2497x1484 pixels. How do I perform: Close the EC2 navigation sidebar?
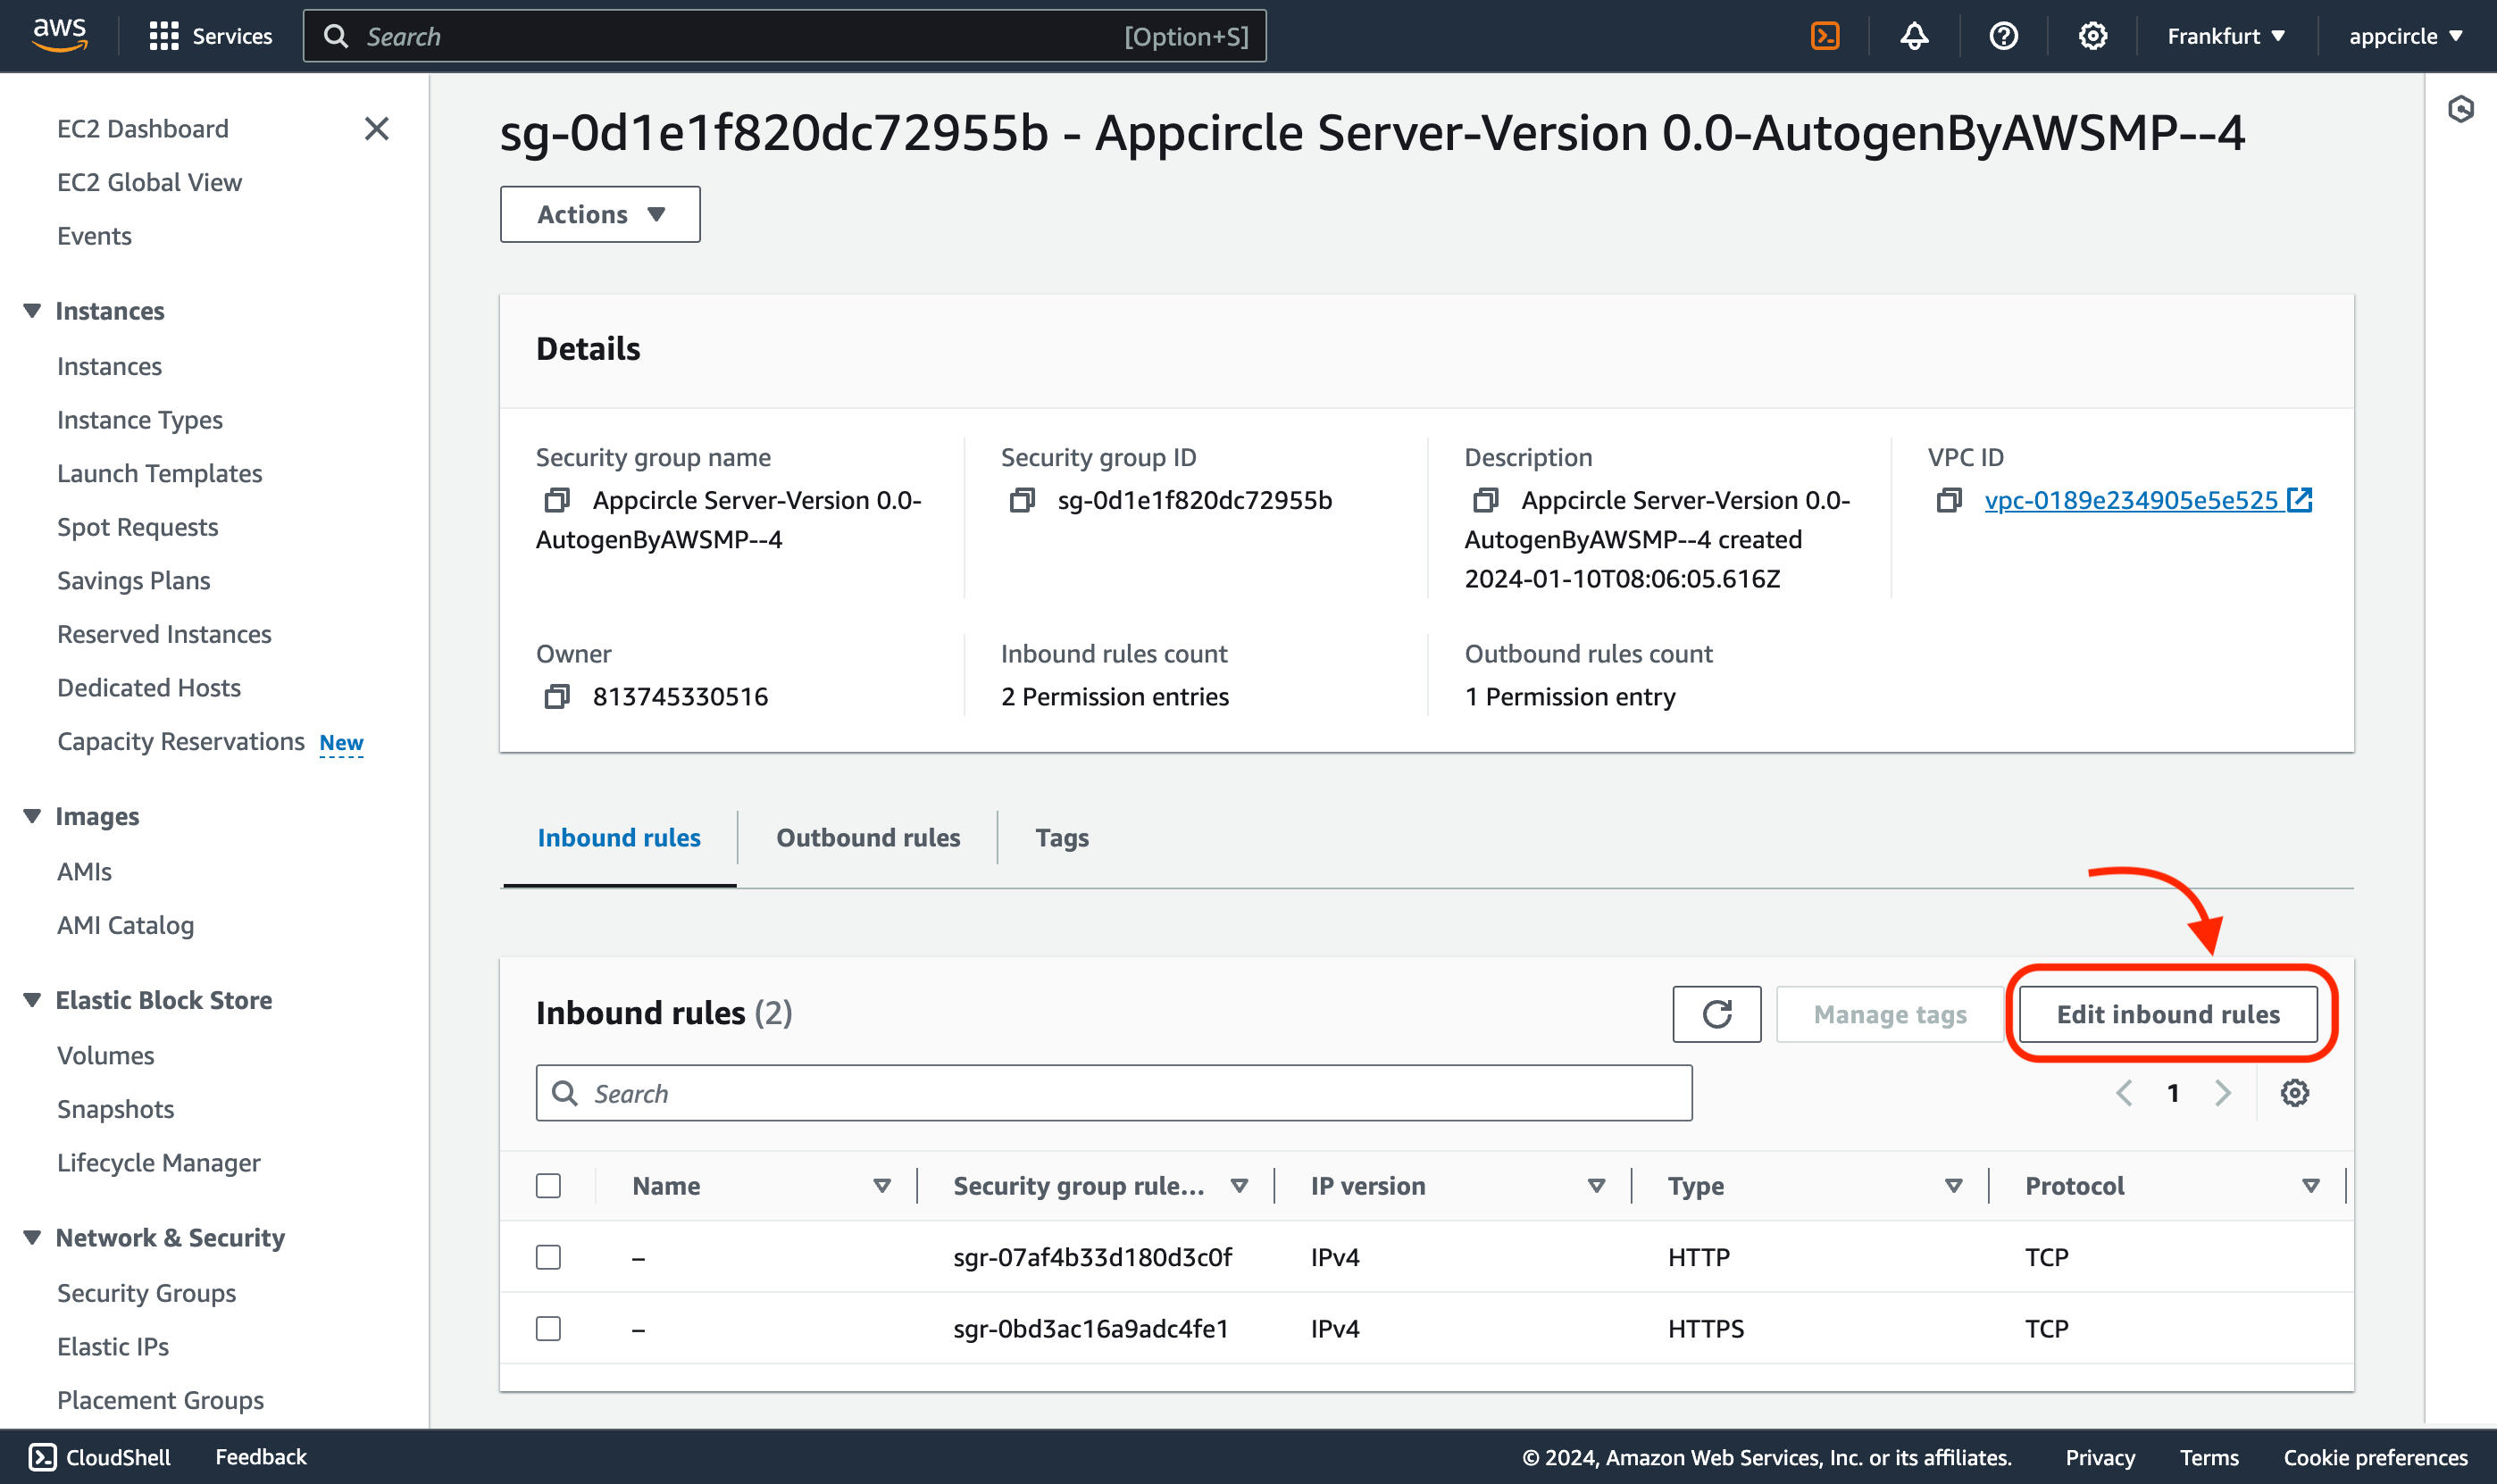coord(377,129)
